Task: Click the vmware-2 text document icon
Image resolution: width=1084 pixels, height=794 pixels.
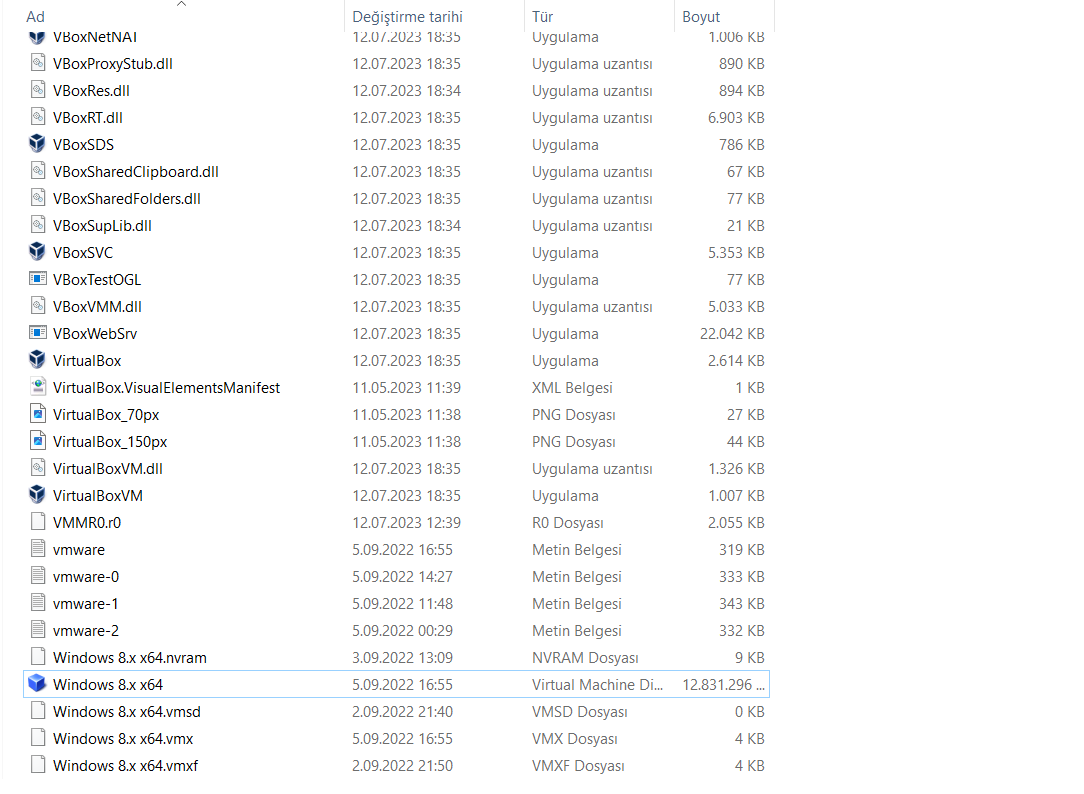Action: (x=38, y=630)
